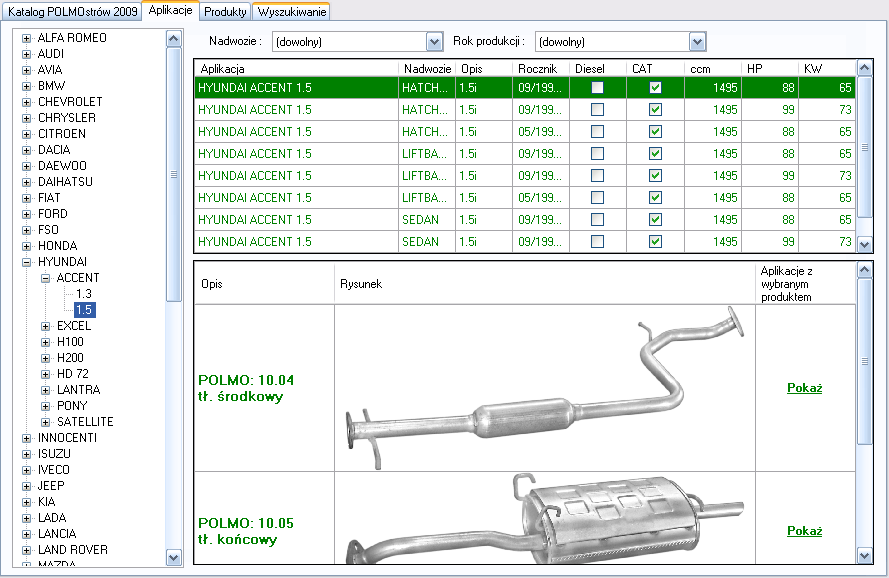Image resolution: width=889 pixels, height=578 pixels.
Task: Expand the LANTRA tree node
Action: (45, 390)
